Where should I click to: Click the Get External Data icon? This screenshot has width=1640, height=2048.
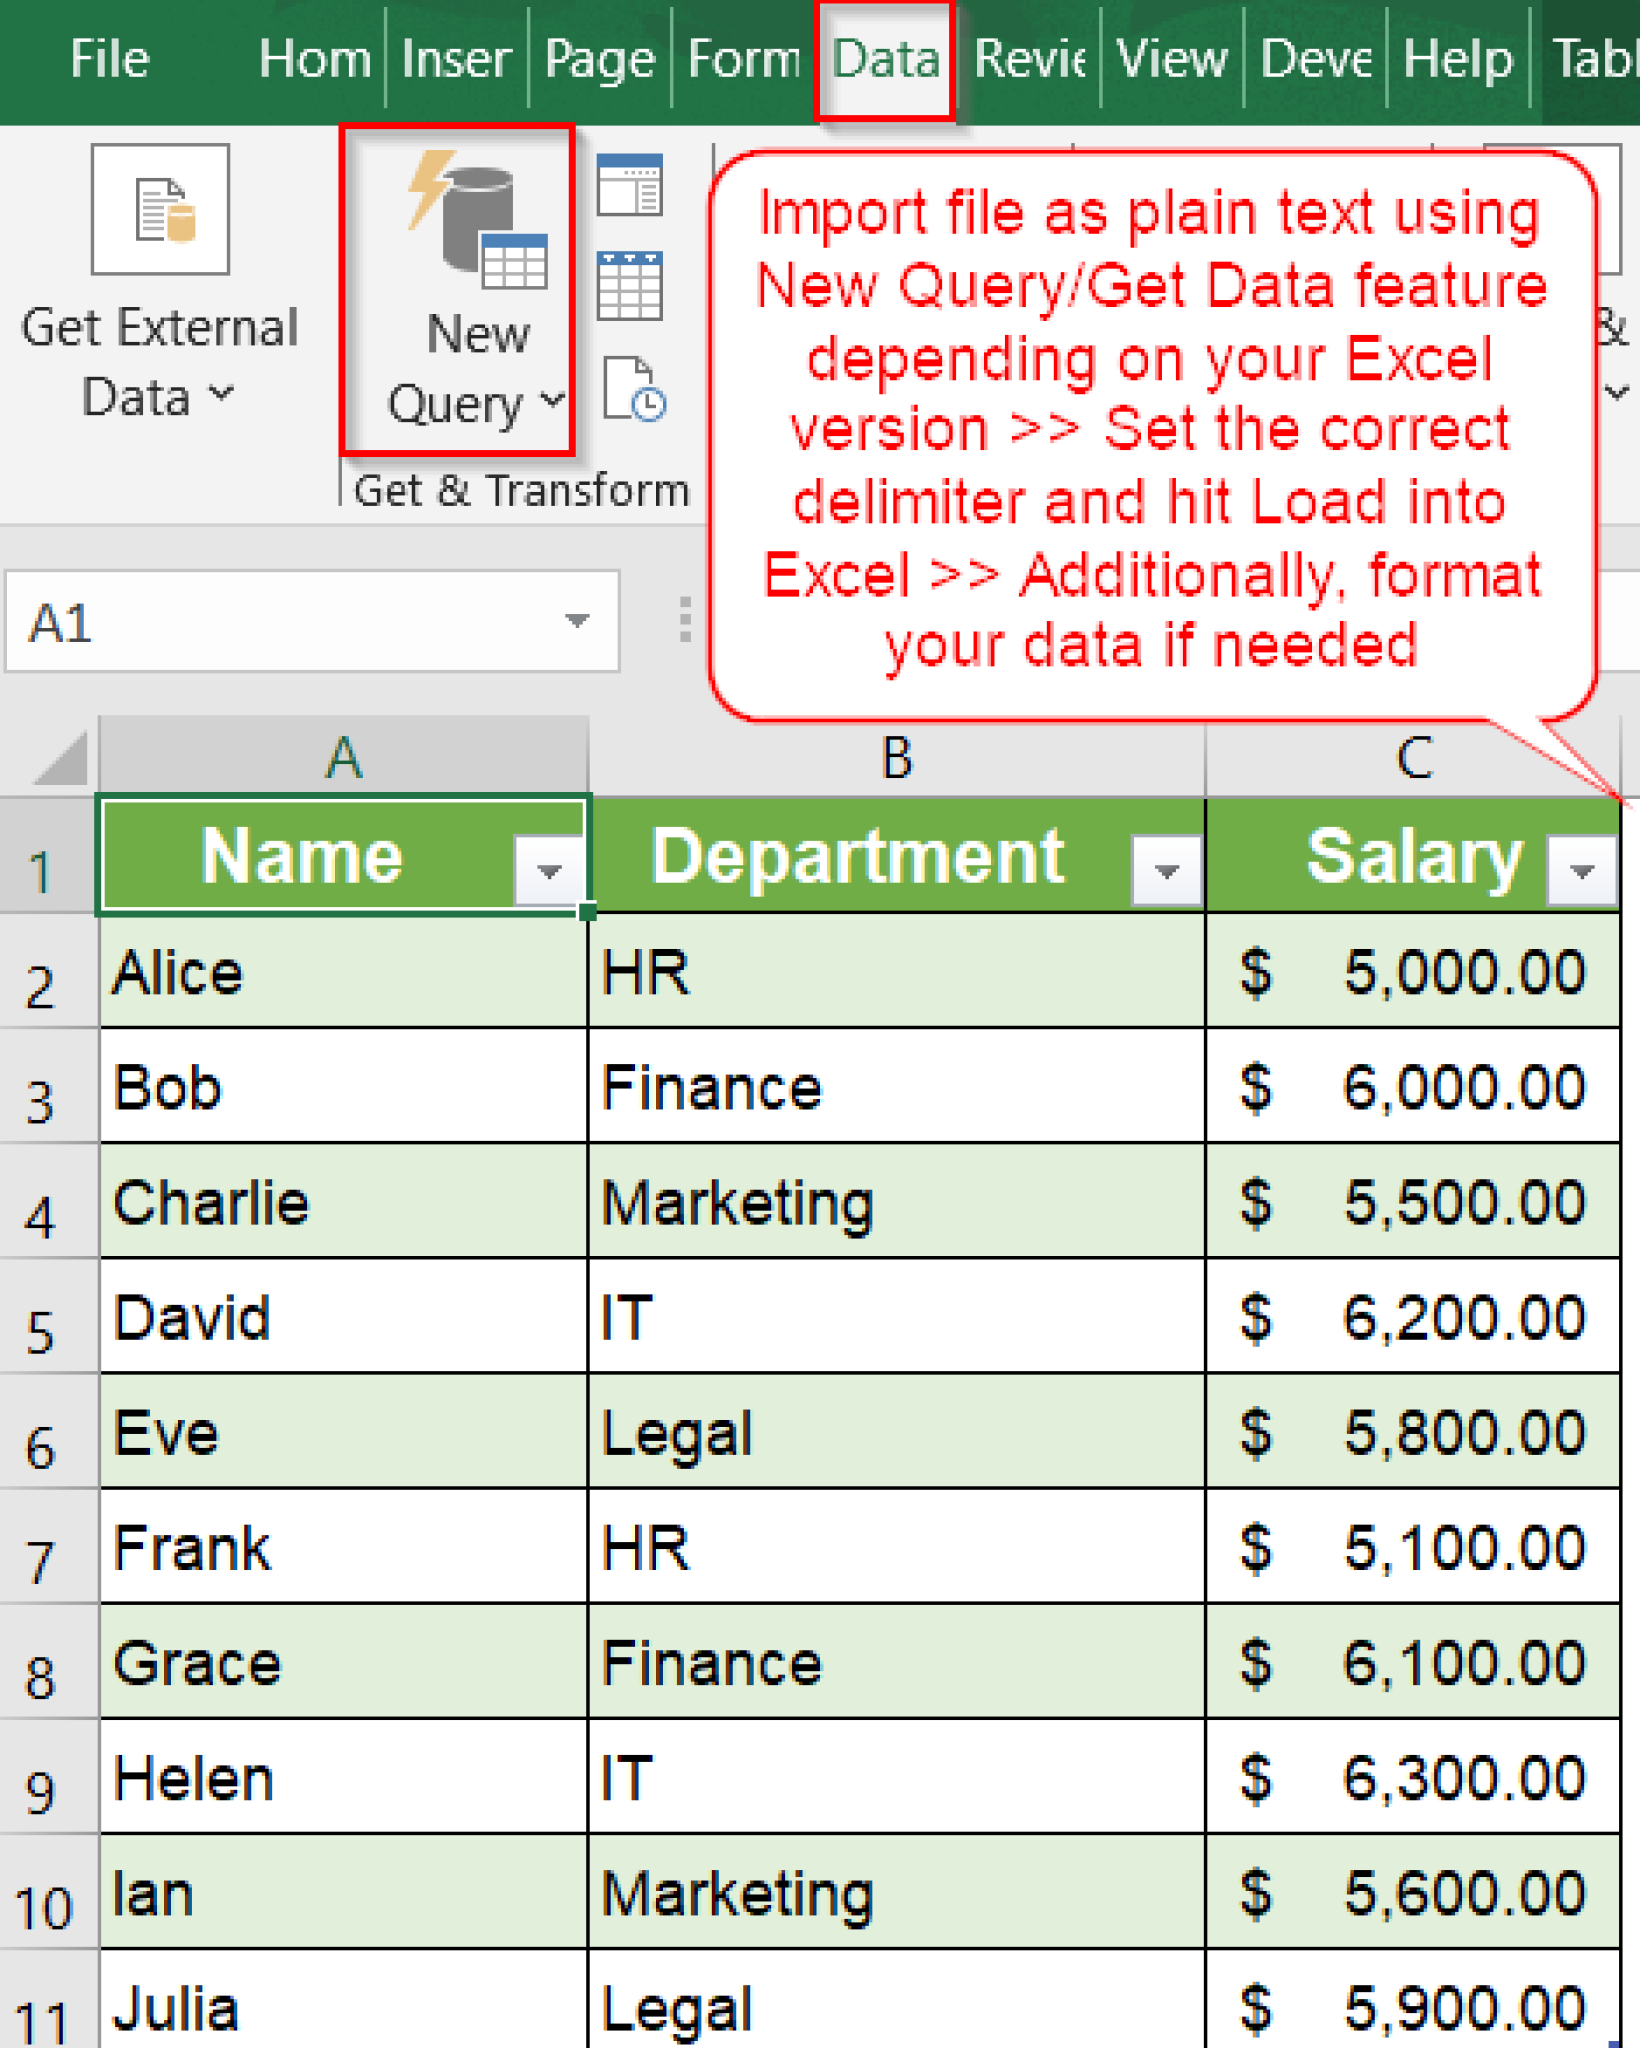[x=160, y=210]
